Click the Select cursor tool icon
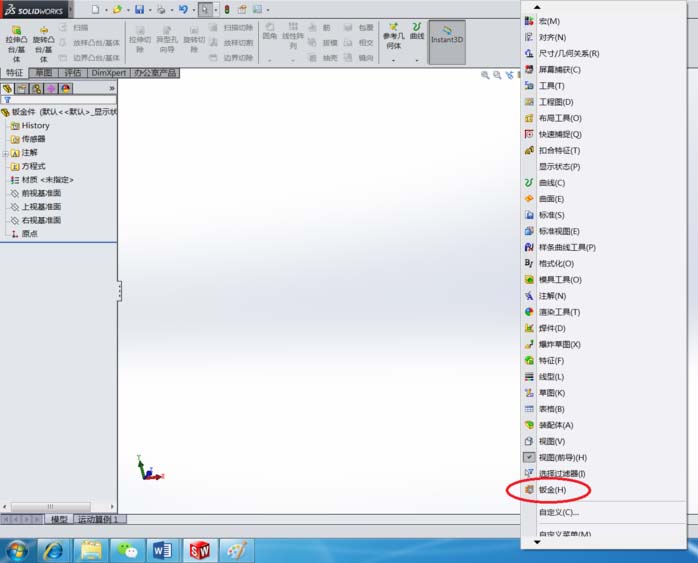This screenshot has height=563, width=698. coord(205,9)
